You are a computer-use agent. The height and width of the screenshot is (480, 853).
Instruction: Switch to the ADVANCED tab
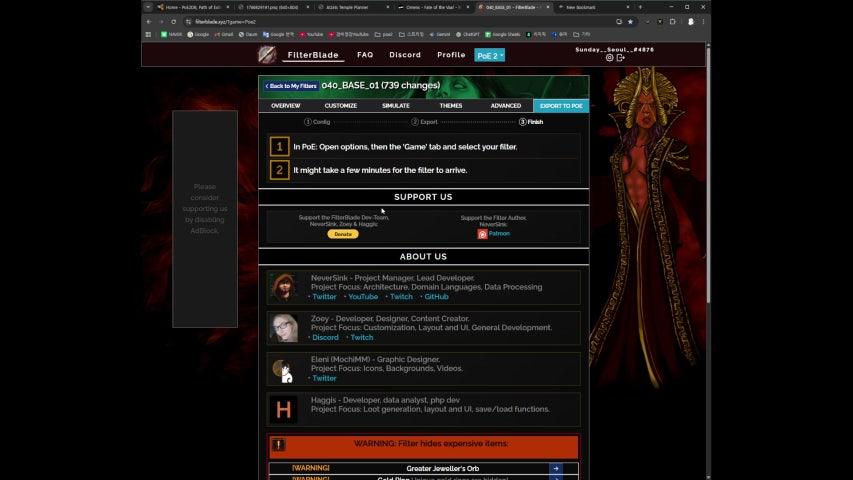pyautogui.click(x=505, y=106)
